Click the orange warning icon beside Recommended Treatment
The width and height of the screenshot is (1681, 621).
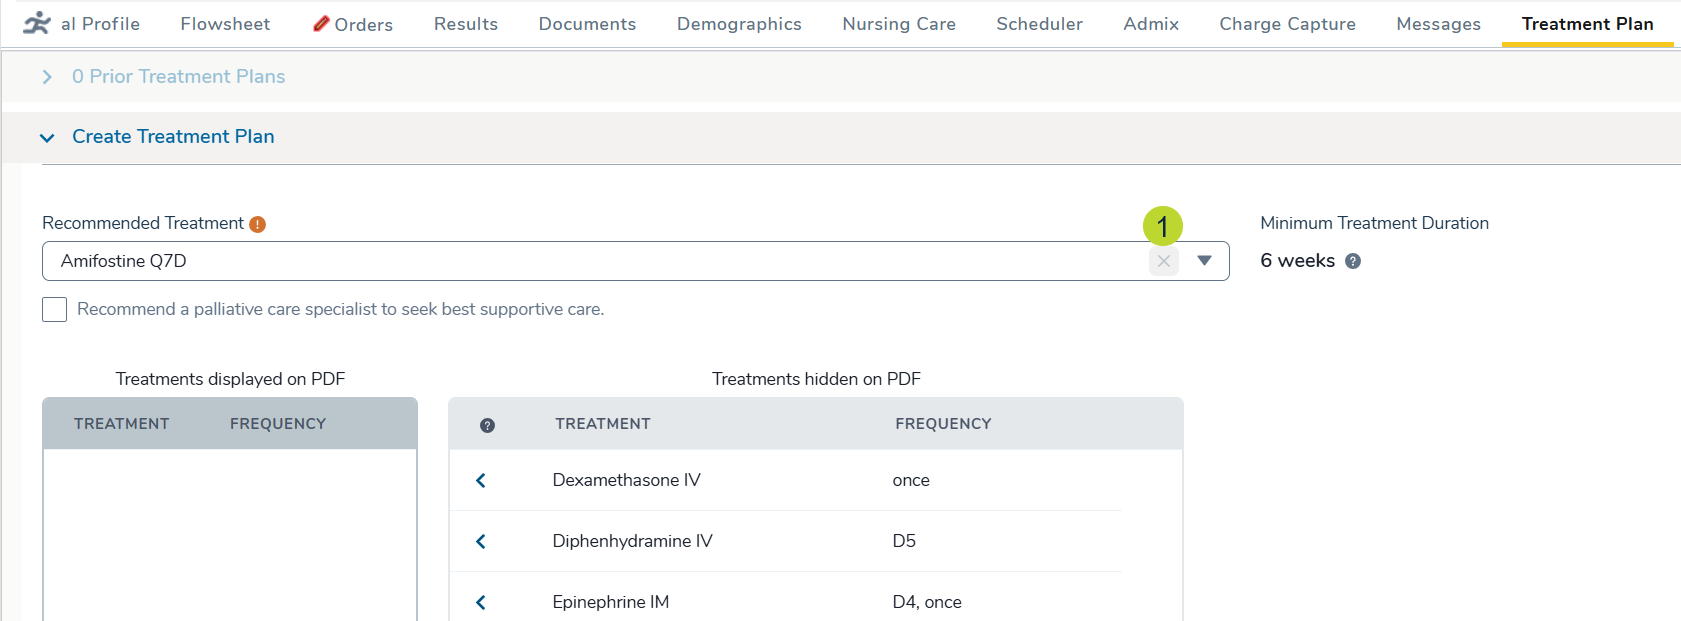click(x=258, y=224)
